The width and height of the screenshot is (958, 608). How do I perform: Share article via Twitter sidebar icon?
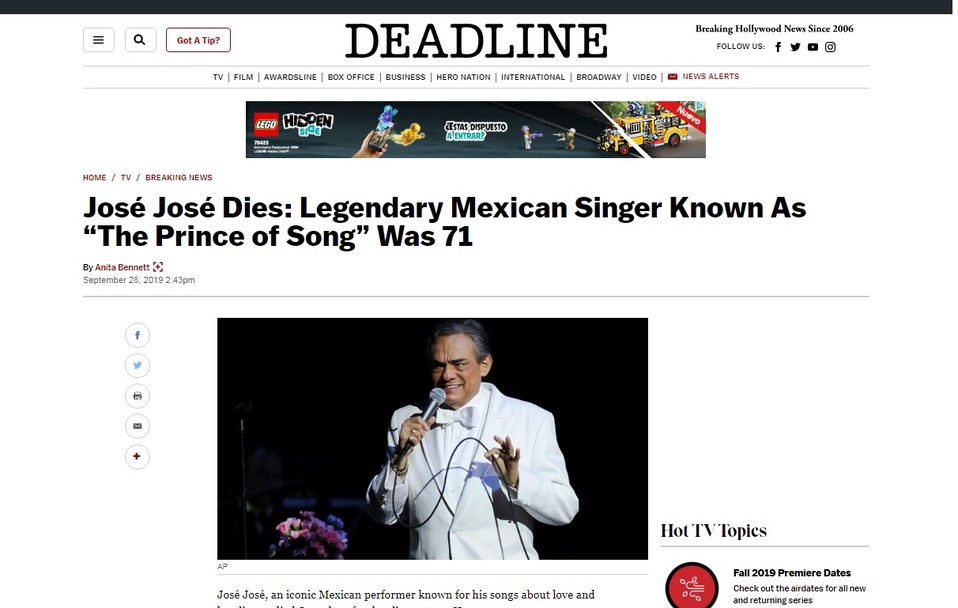137,365
